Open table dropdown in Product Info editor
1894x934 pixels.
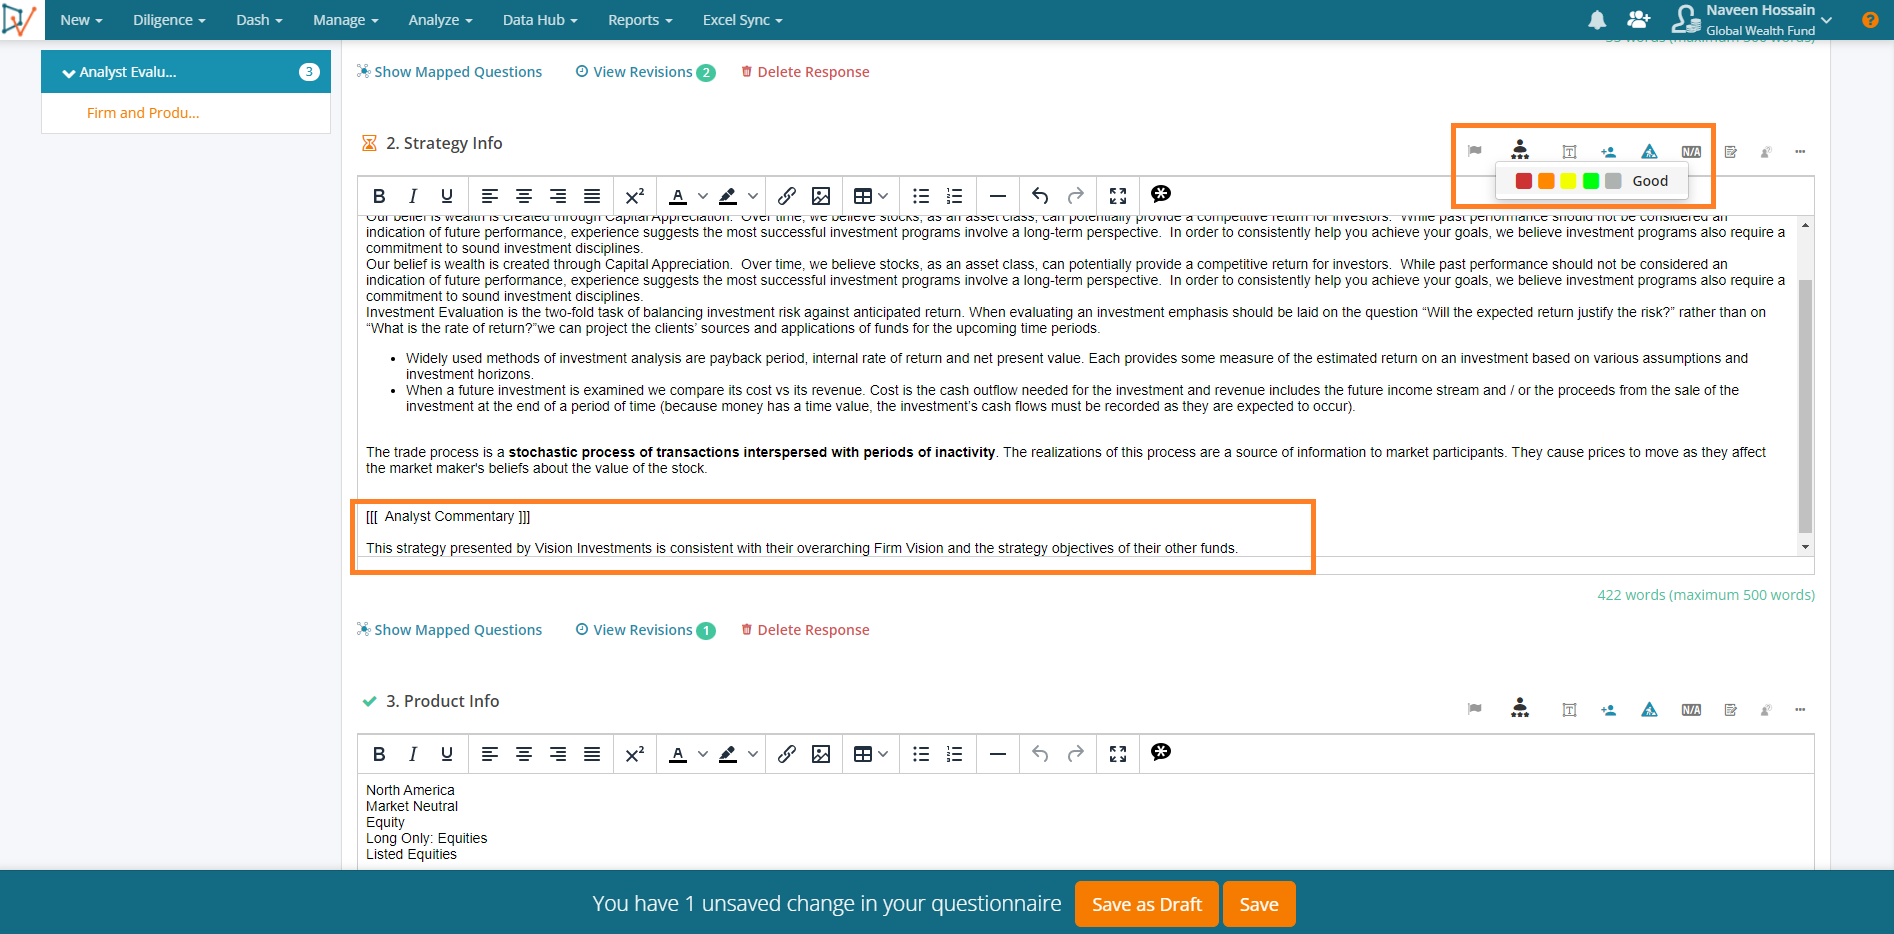(871, 754)
